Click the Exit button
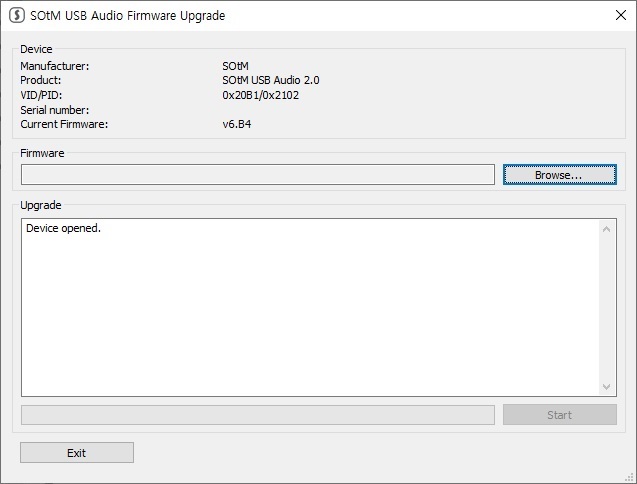637x484 pixels. [x=77, y=453]
